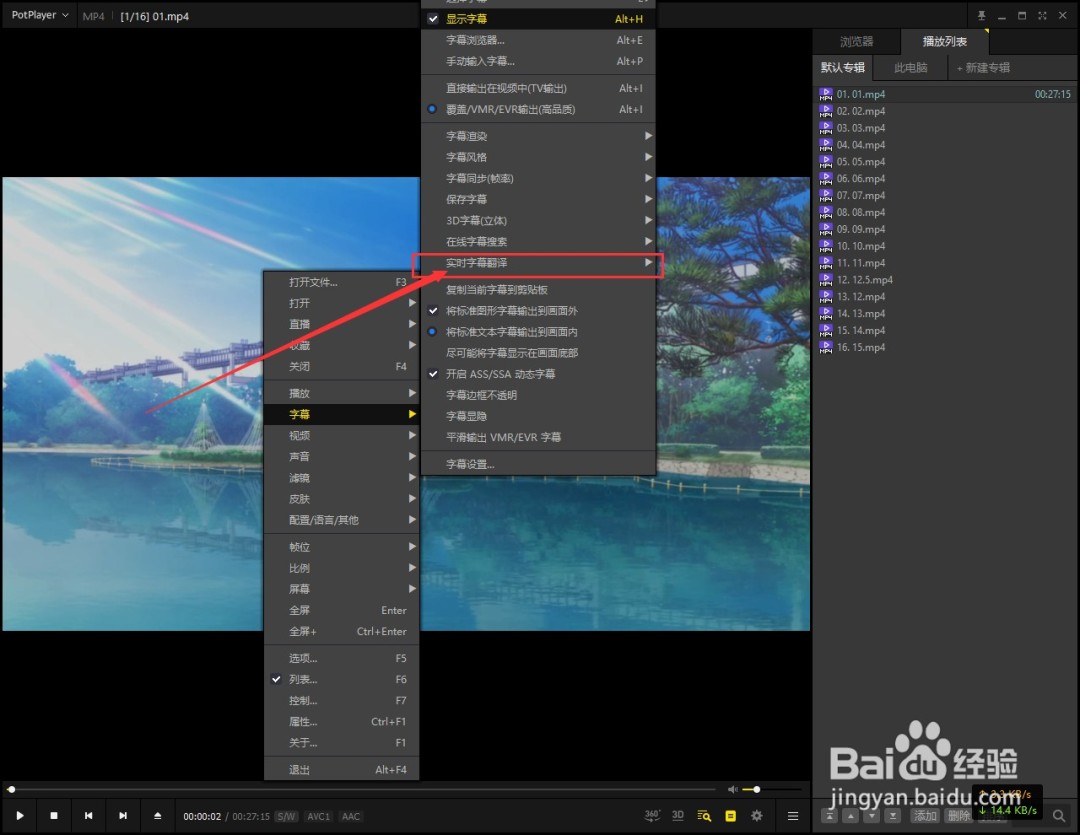Switch to the 此电脑 playlist tab

(x=911, y=68)
